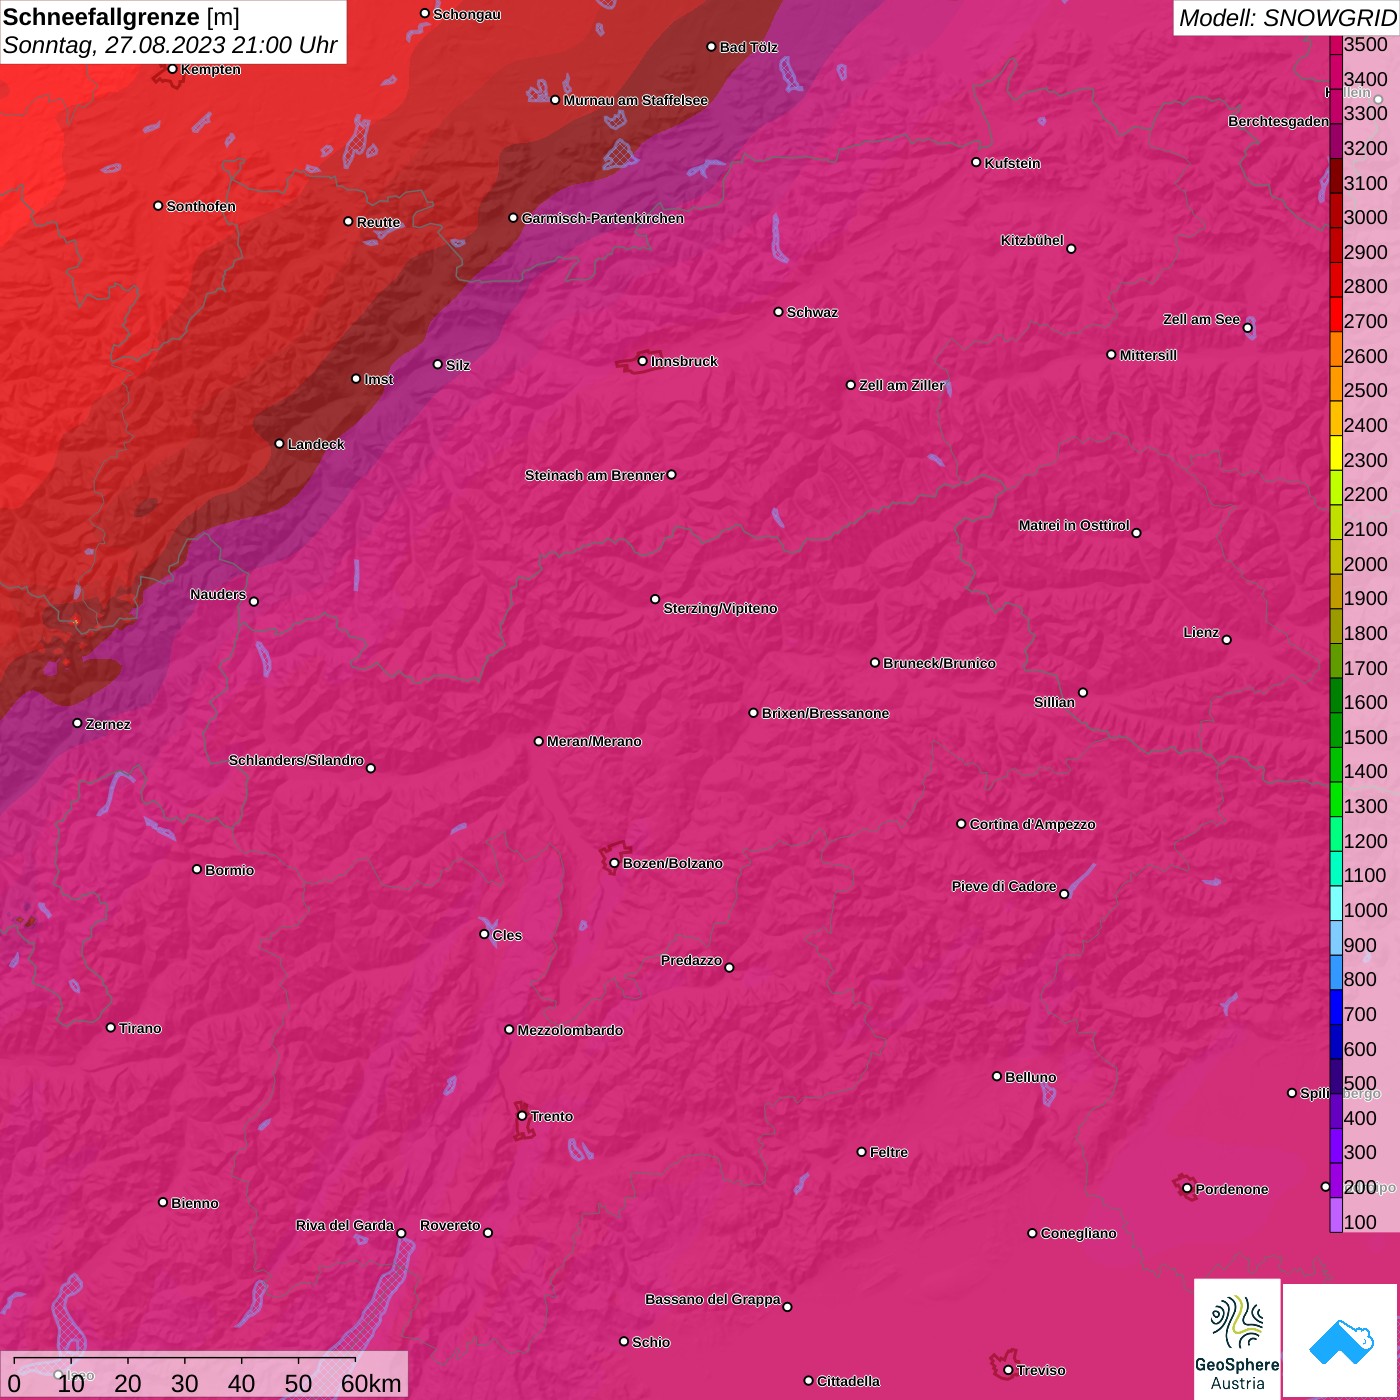Select the Innsbruck location marker dot
Viewport: 1400px width, 1400px height.
coord(642,361)
